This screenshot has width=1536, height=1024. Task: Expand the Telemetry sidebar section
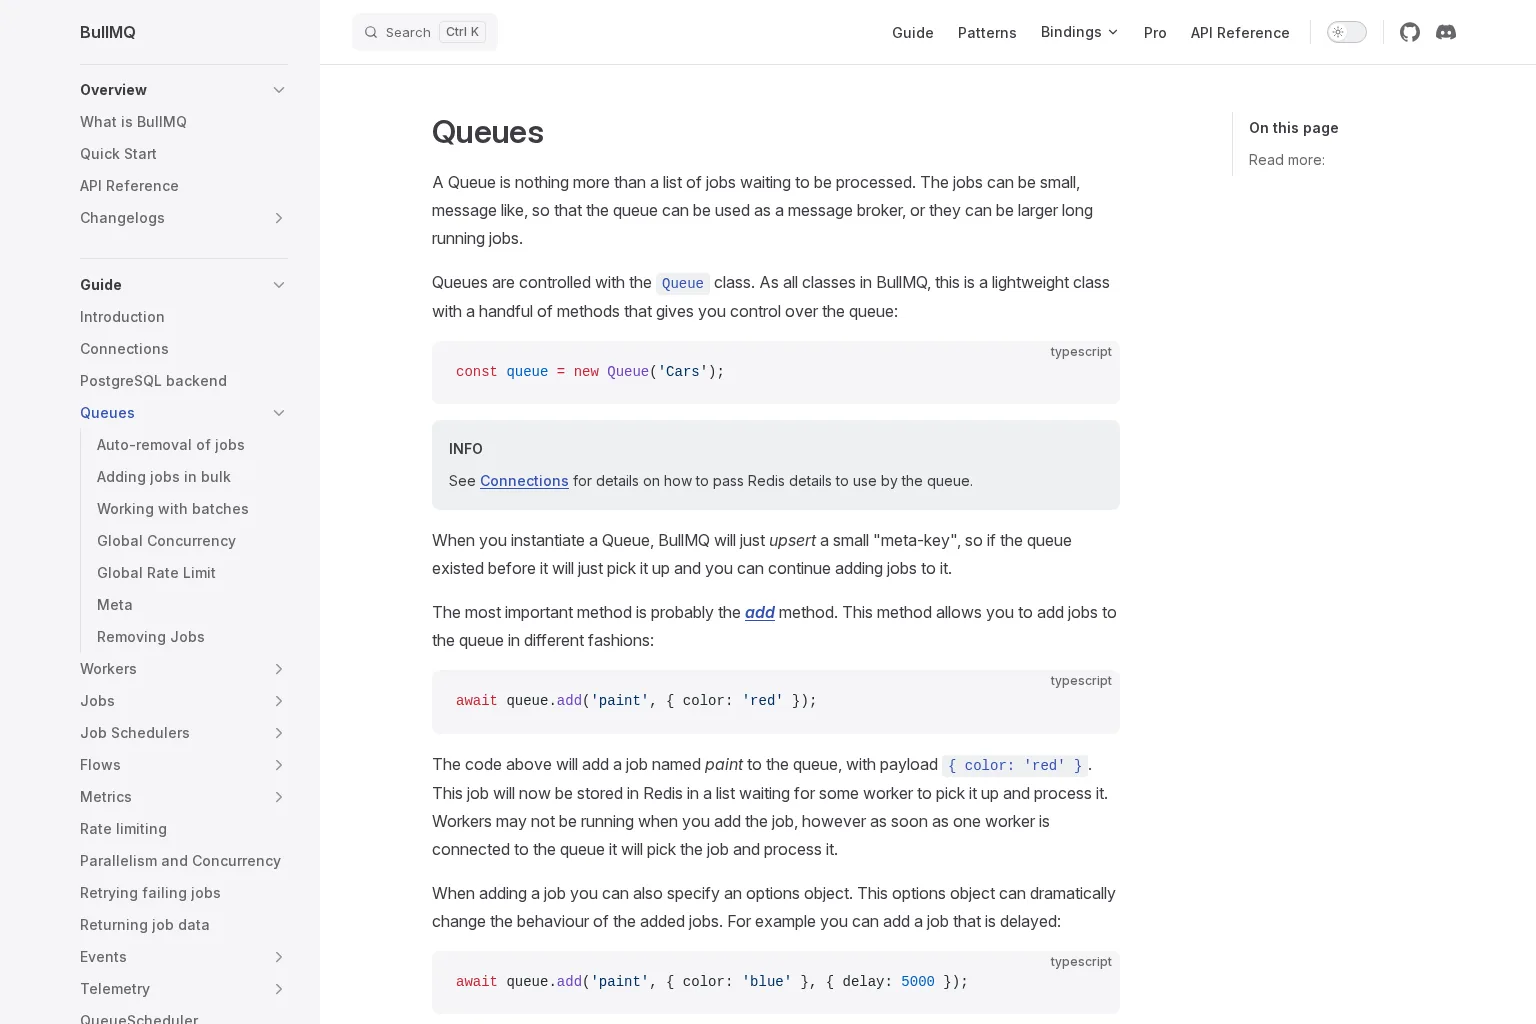click(x=279, y=989)
